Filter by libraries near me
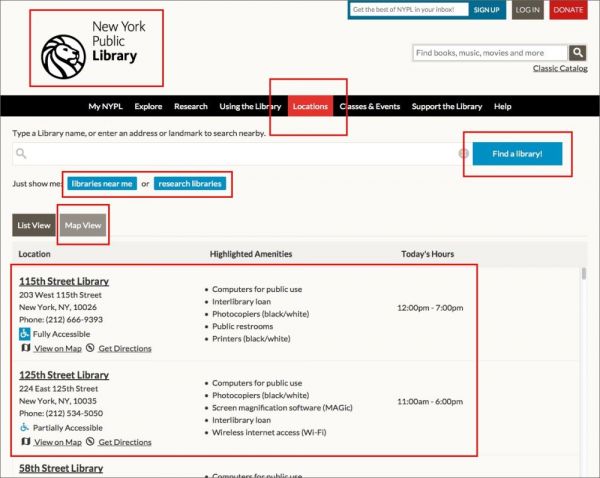600x478 pixels. 102,184
